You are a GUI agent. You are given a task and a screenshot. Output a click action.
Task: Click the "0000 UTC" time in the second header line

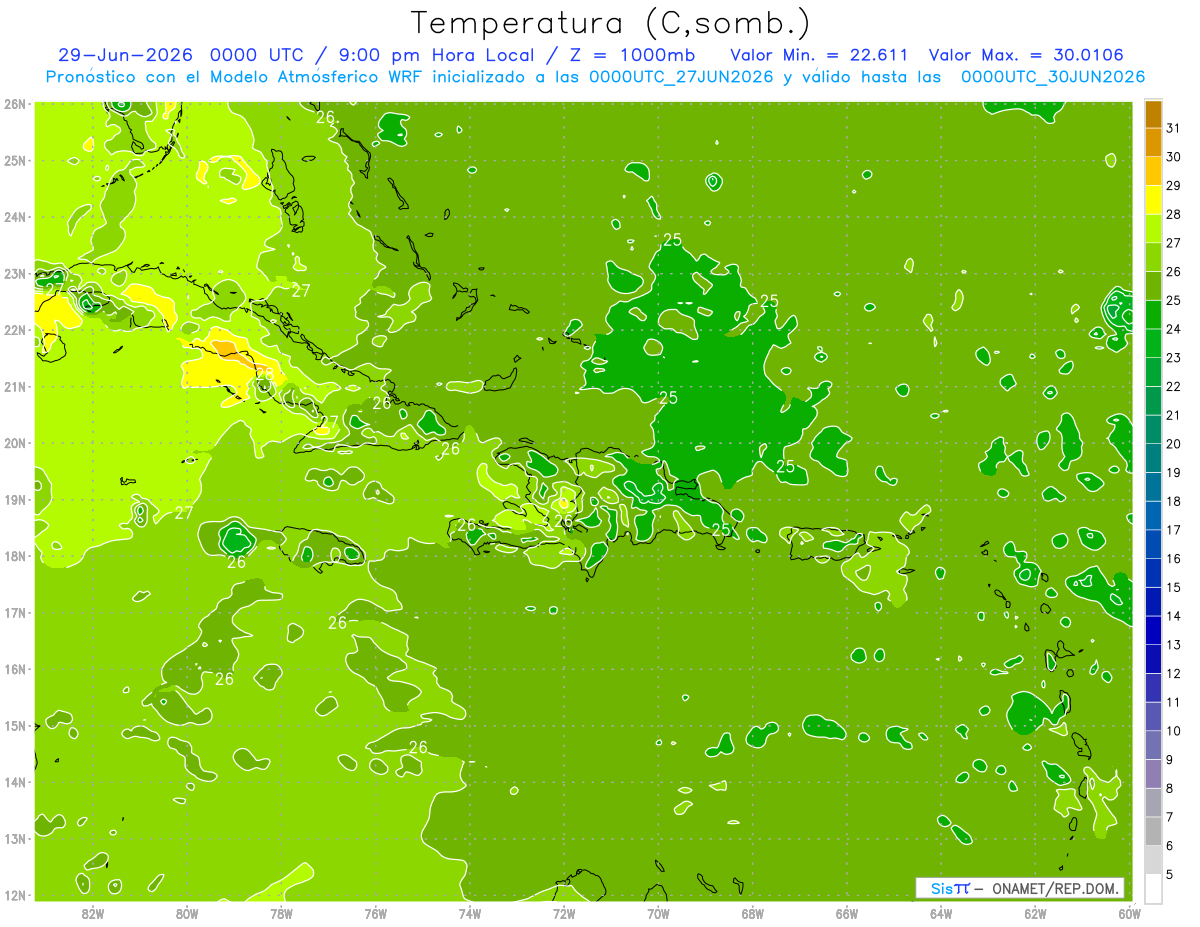258,54
